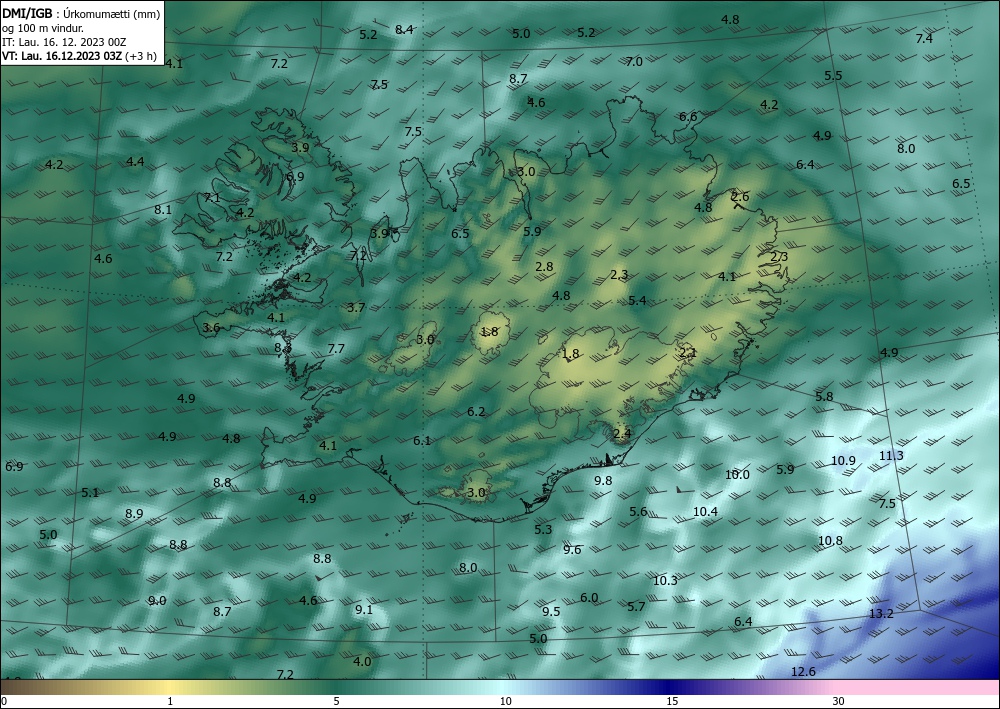Click the 8.1 value west of the Westfjords
The height and width of the screenshot is (709, 1000).
click(x=163, y=209)
